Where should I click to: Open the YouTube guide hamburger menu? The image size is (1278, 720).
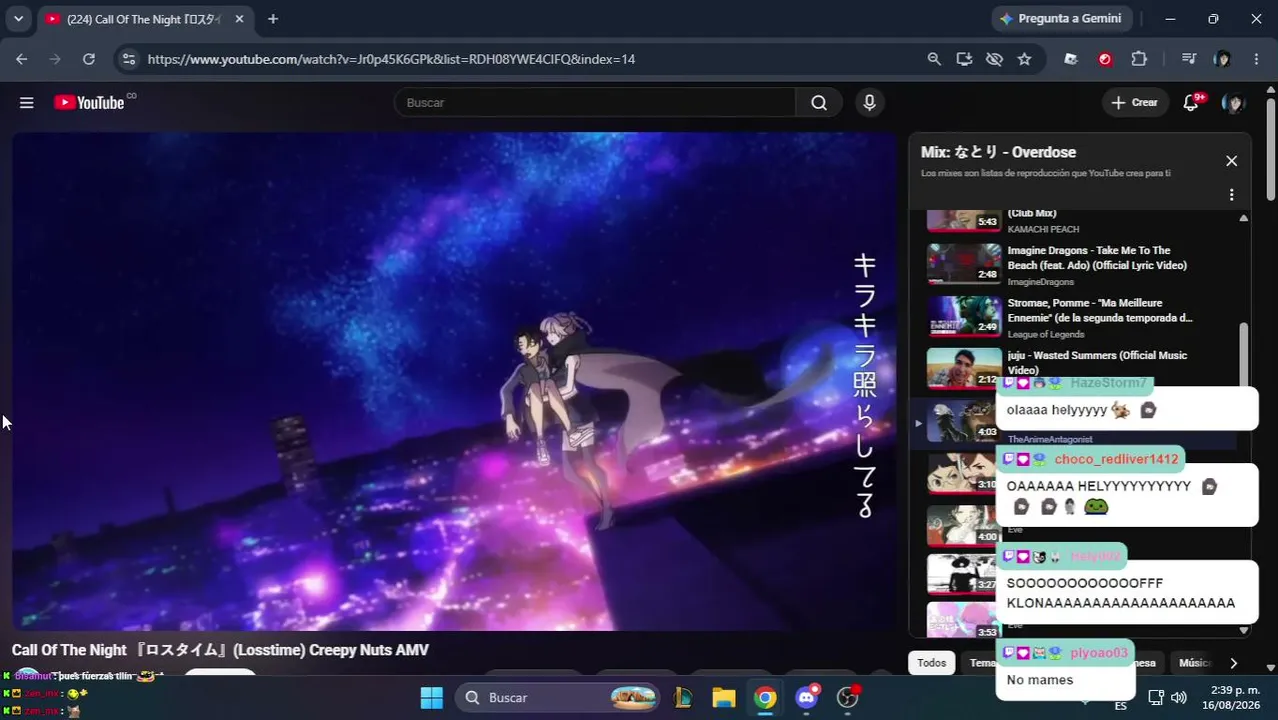tap(27, 103)
